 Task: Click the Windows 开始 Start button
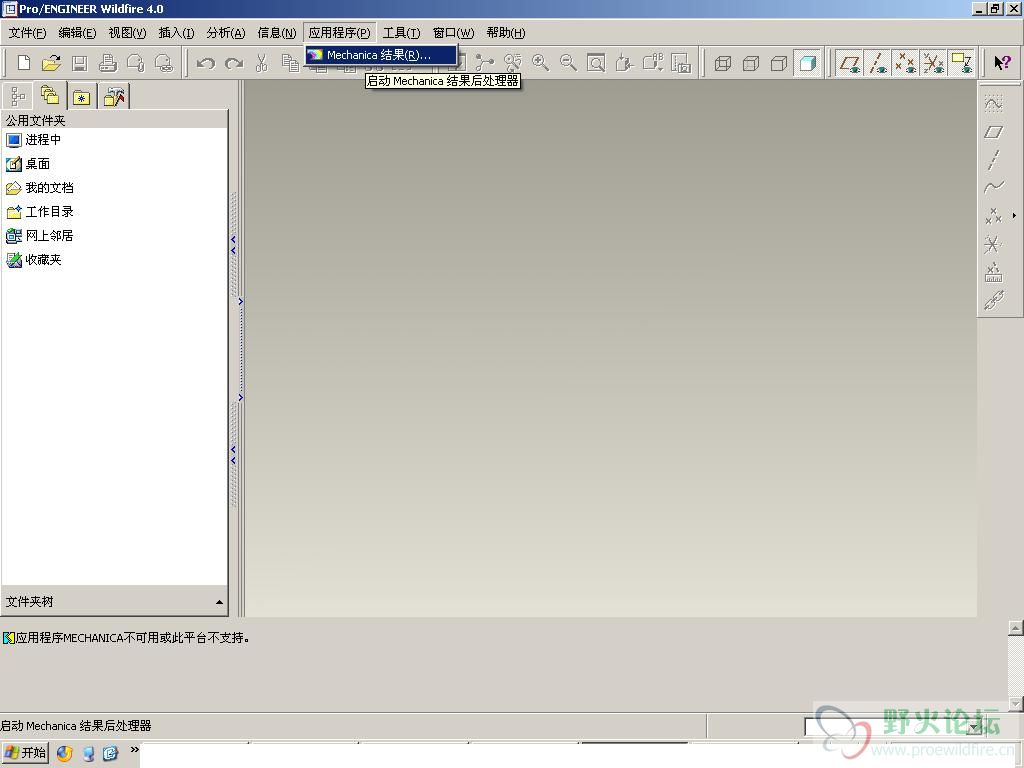[x=25, y=753]
